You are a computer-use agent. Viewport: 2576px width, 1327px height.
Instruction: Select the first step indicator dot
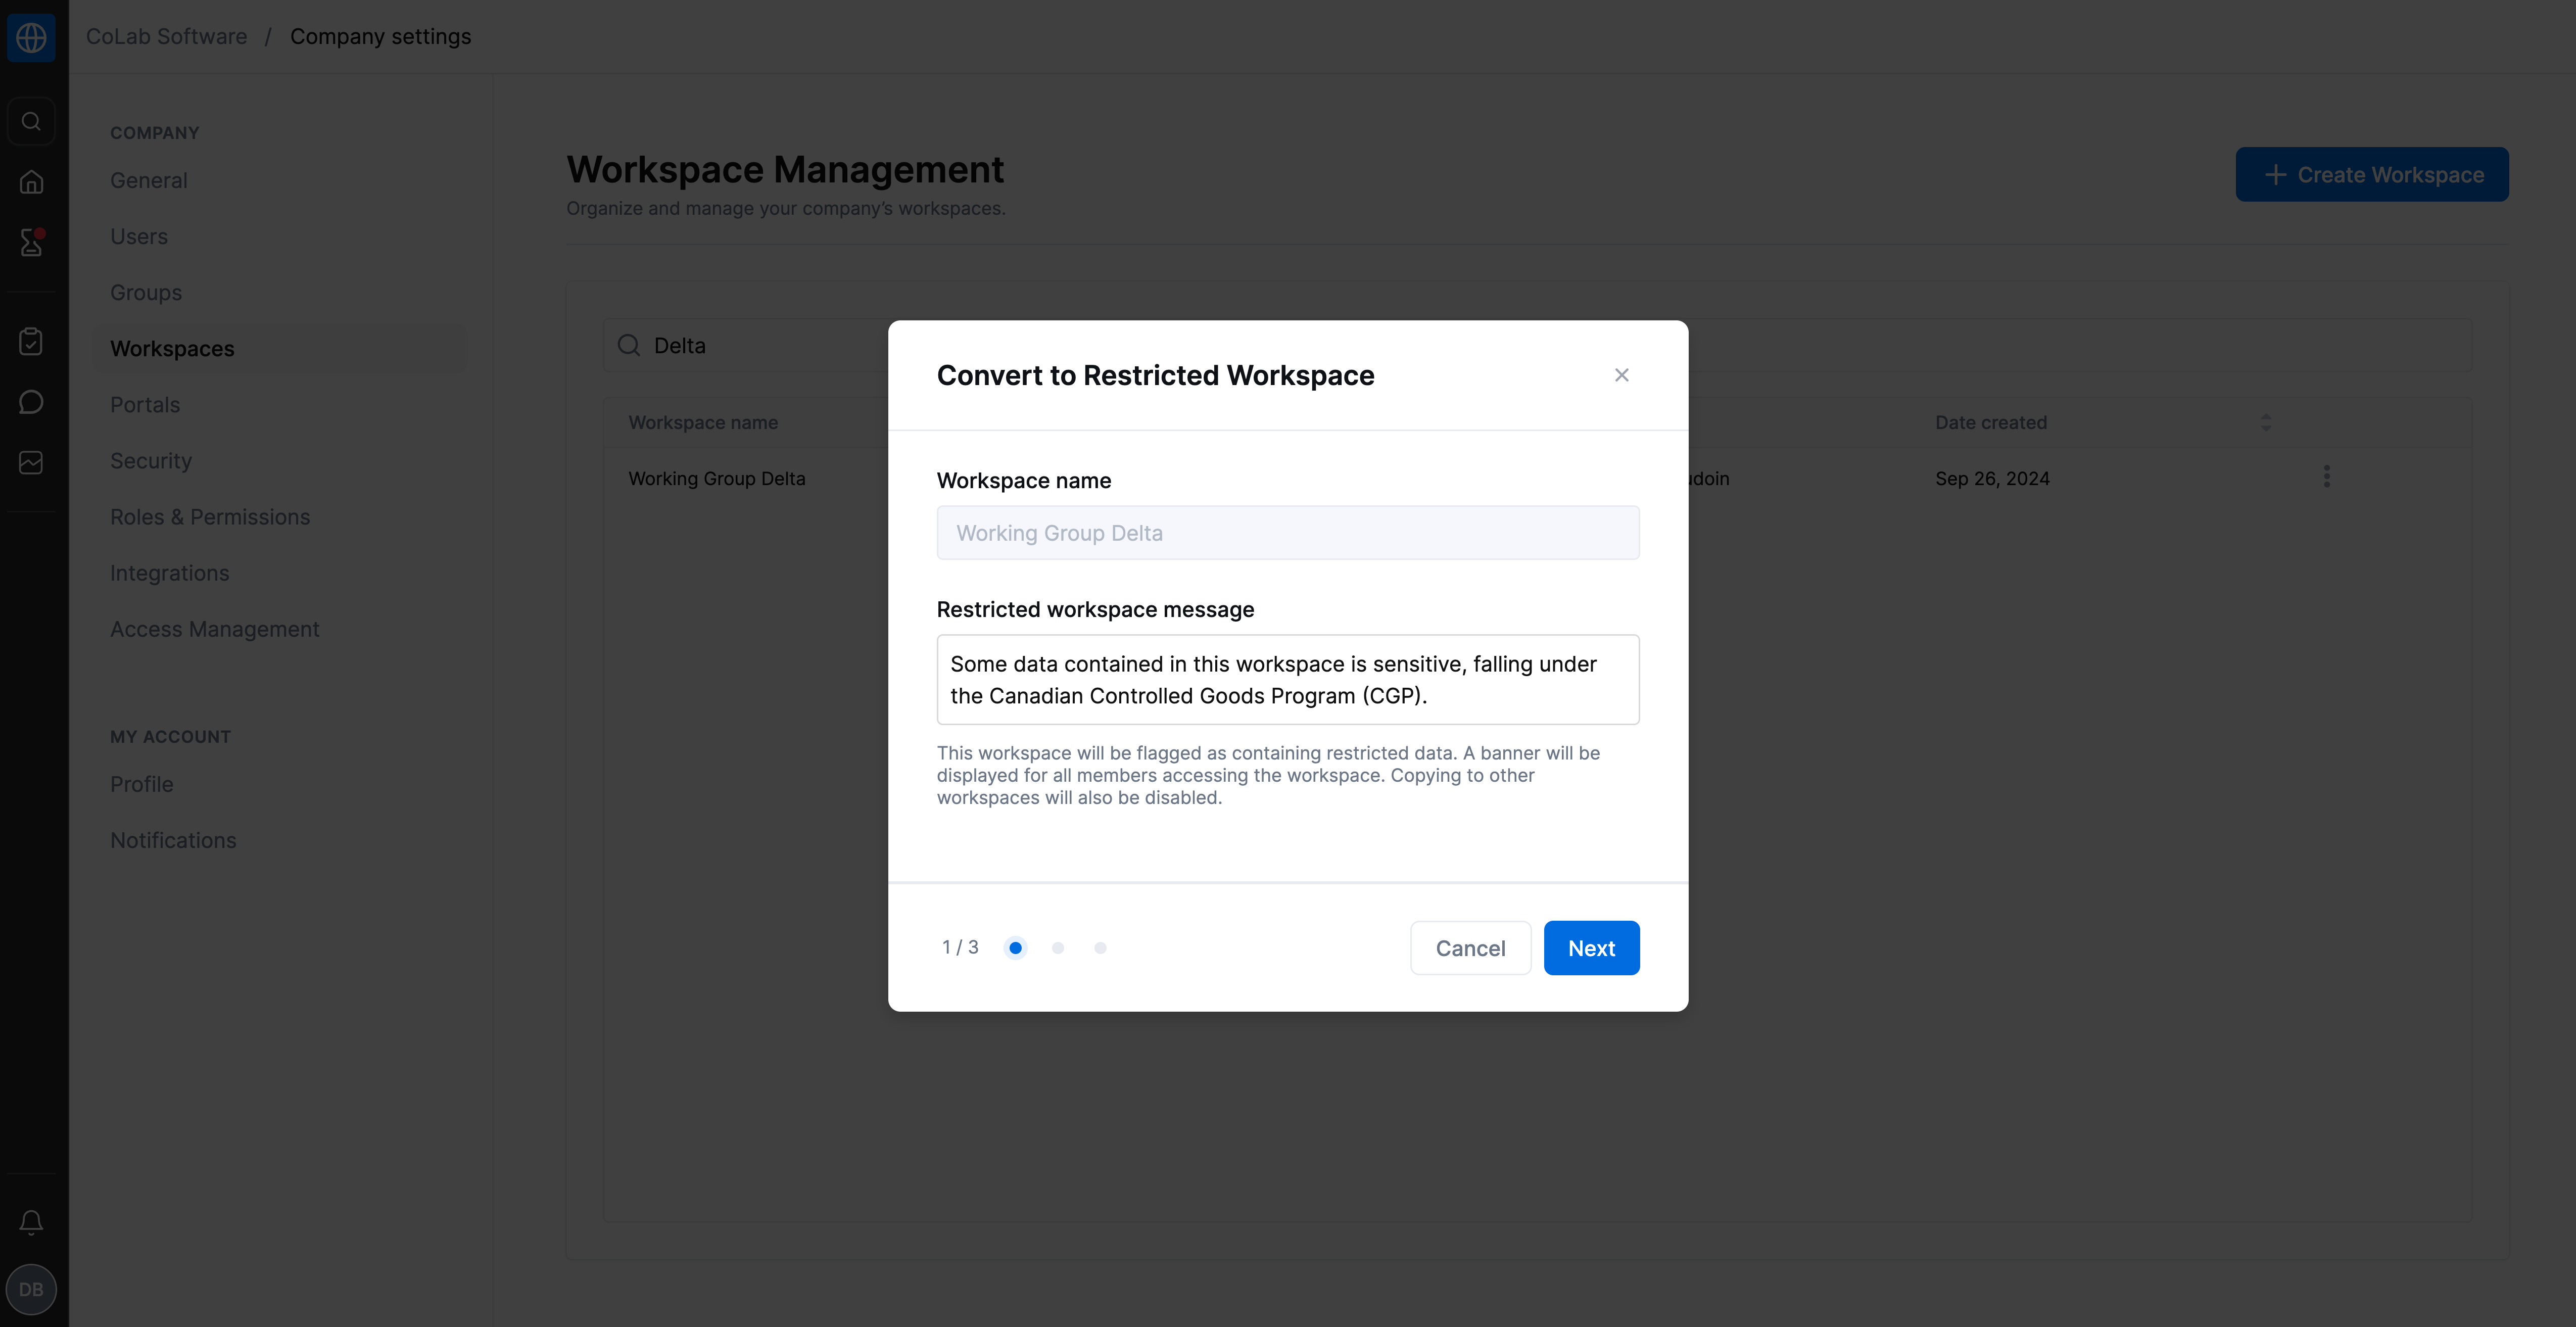pyautogui.click(x=1015, y=948)
